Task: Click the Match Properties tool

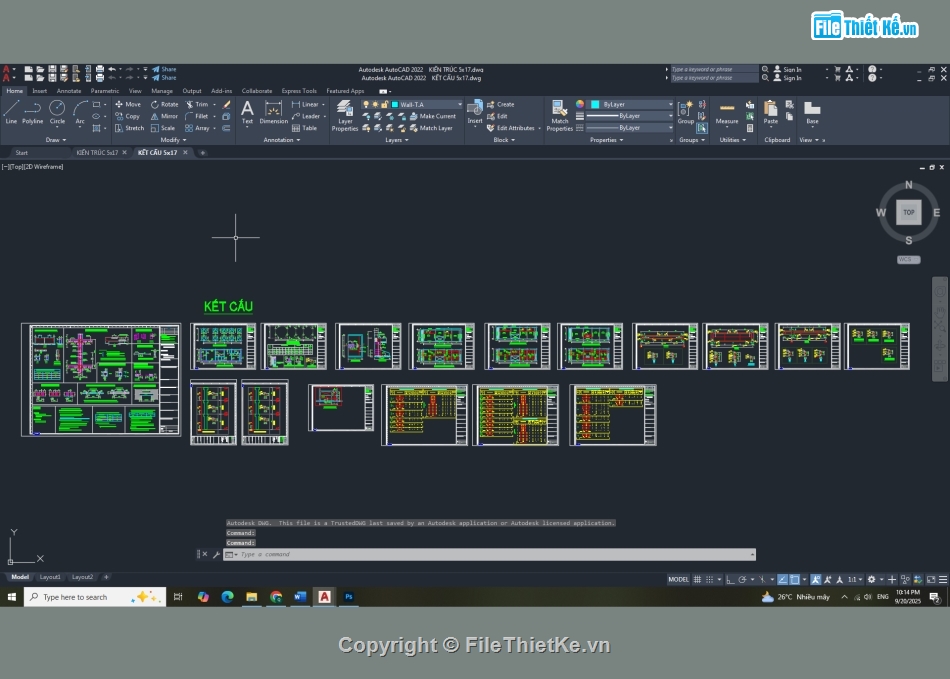Action: click(560, 114)
